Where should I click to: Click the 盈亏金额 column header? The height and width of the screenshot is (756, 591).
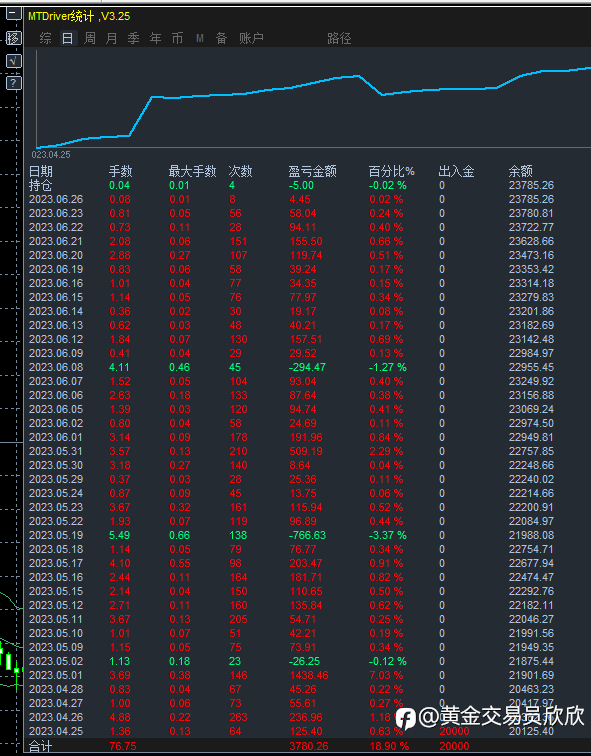pos(312,171)
